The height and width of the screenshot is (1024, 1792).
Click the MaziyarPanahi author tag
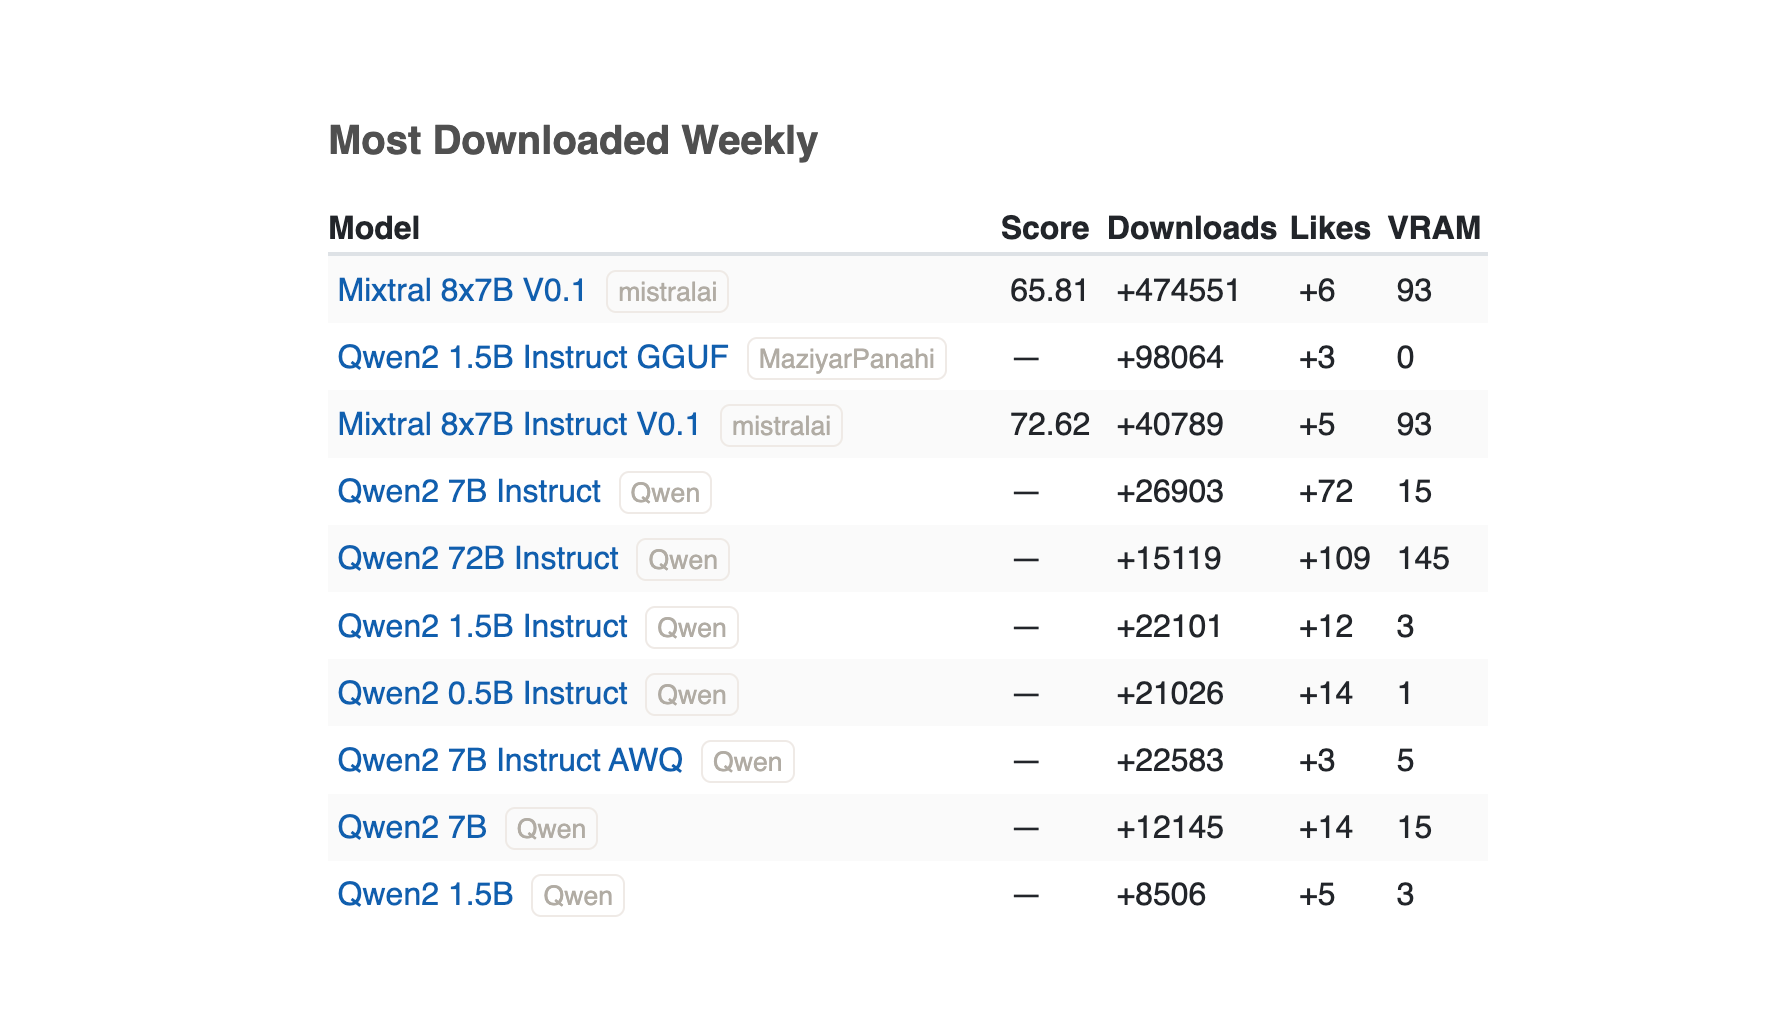847,359
